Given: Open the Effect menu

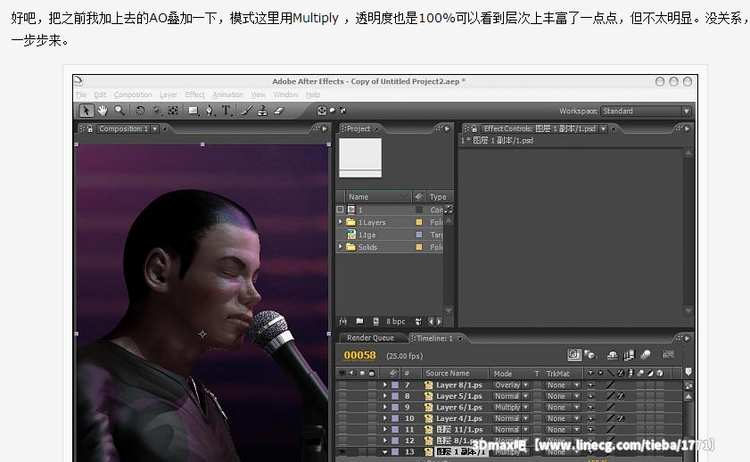Looking at the screenshot, I should coord(195,95).
